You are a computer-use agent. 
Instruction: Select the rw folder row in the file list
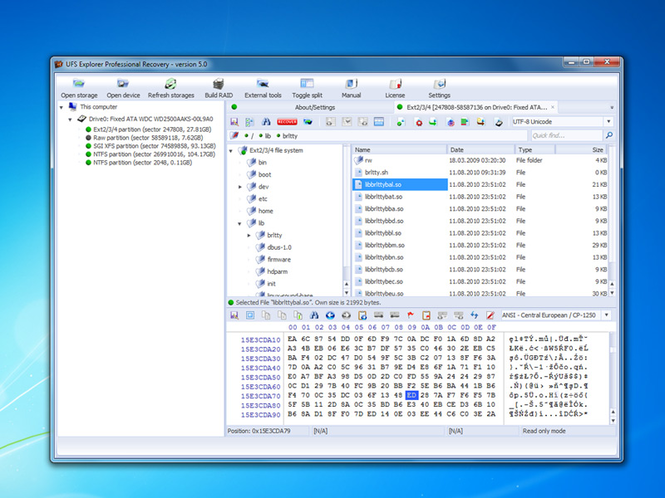pos(480,160)
